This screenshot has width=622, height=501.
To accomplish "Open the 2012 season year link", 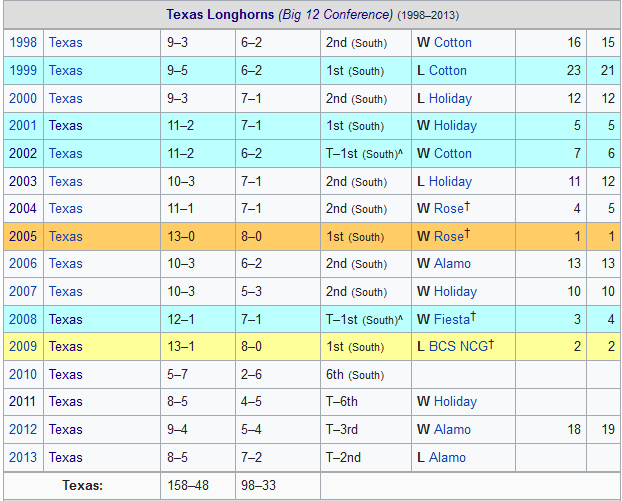I will 24,430.
